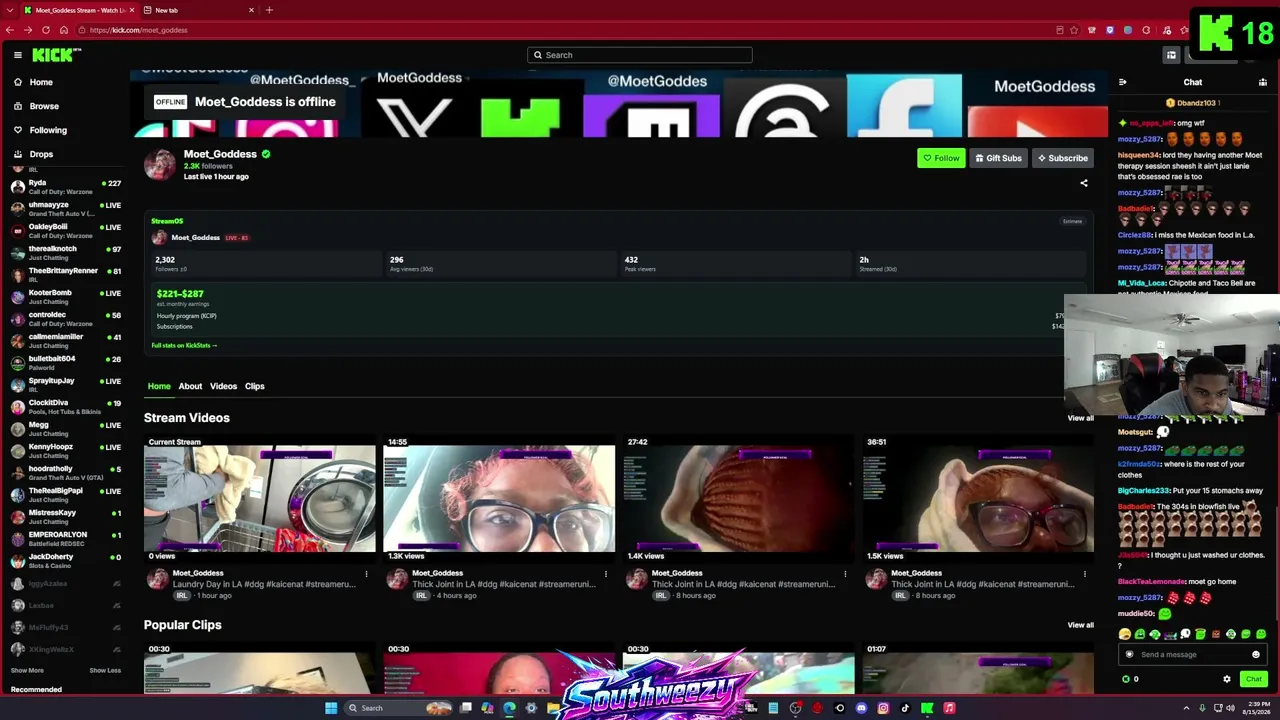Open chat settings gear

(1227, 679)
